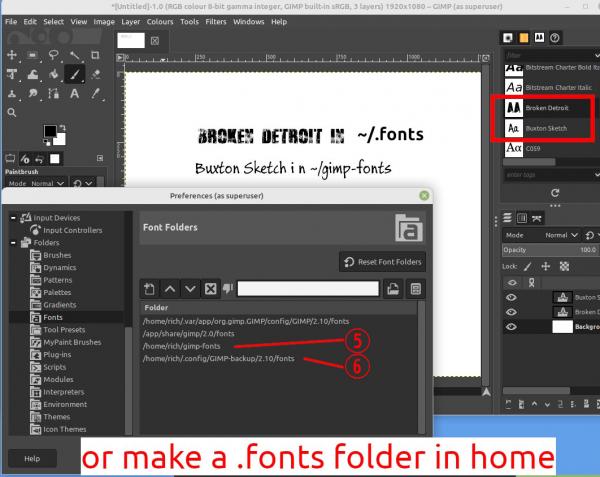Collapse the Input Devices tree node
Screen dimensions: 600x477
point(13,218)
